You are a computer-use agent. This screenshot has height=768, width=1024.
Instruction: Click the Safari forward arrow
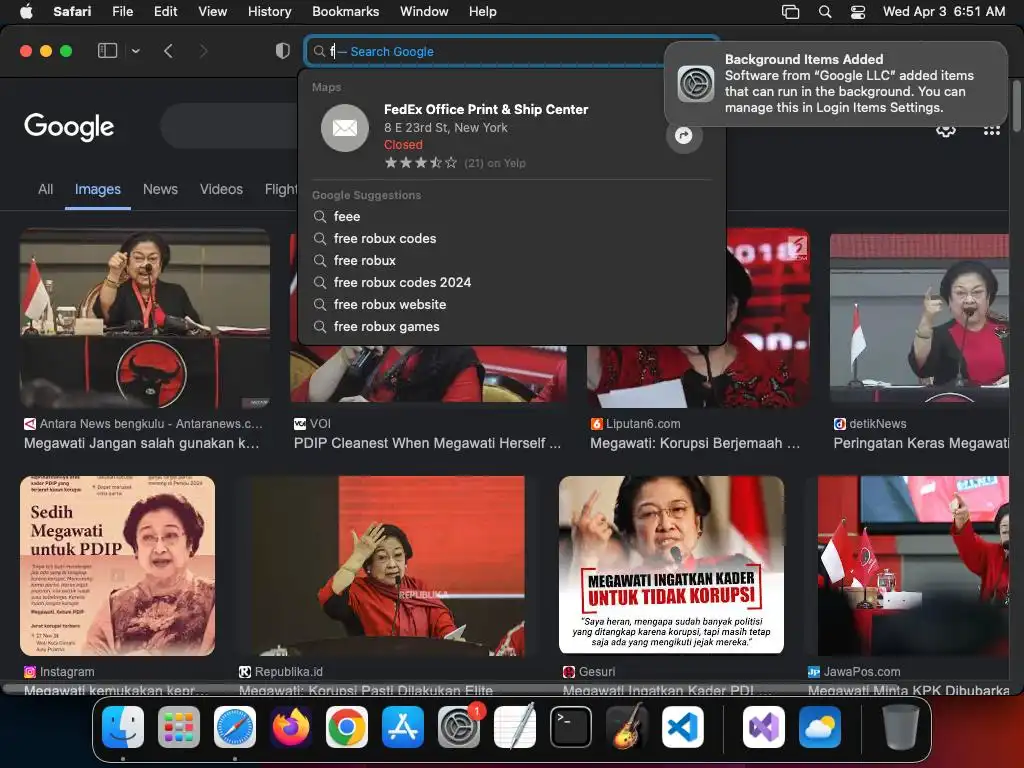[x=203, y=51]
